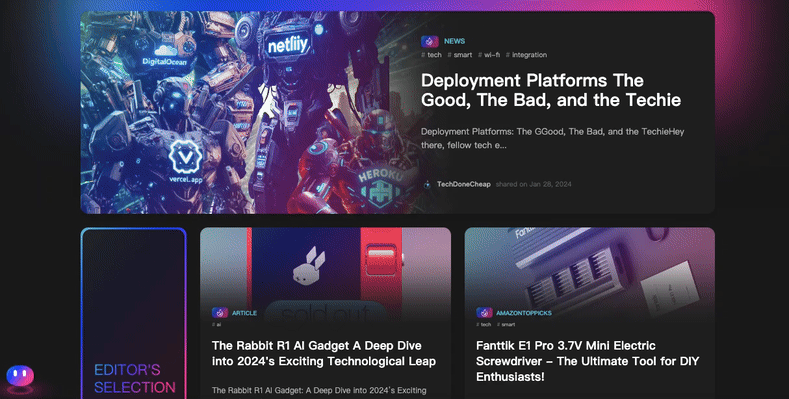
Task: Click the category icon beside AMAZONTOPPICKS label
Action: [484, 313]
